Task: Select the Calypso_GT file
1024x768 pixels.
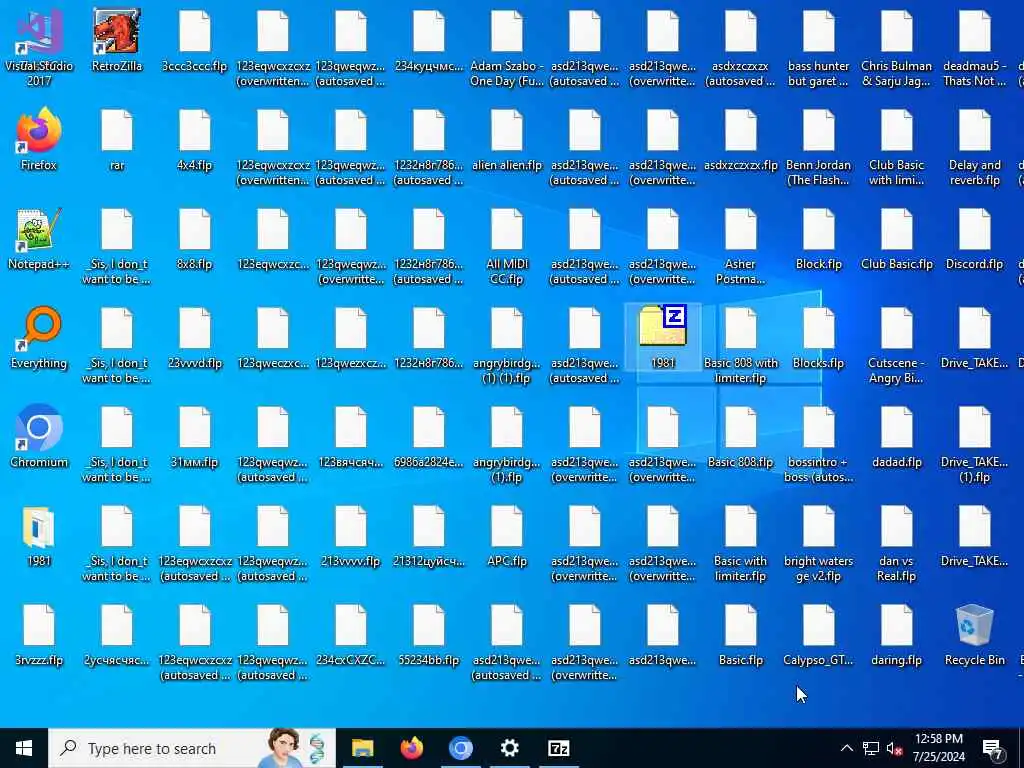Action: tap(819, 635)
